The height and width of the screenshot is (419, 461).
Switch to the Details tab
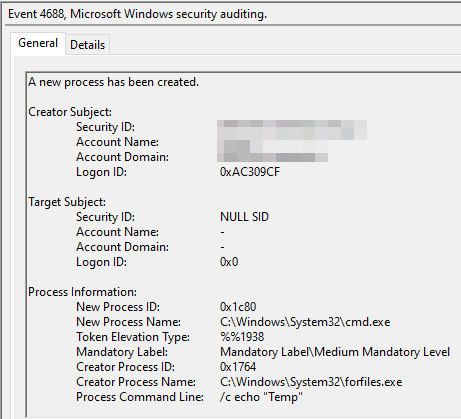coord(87,45)
